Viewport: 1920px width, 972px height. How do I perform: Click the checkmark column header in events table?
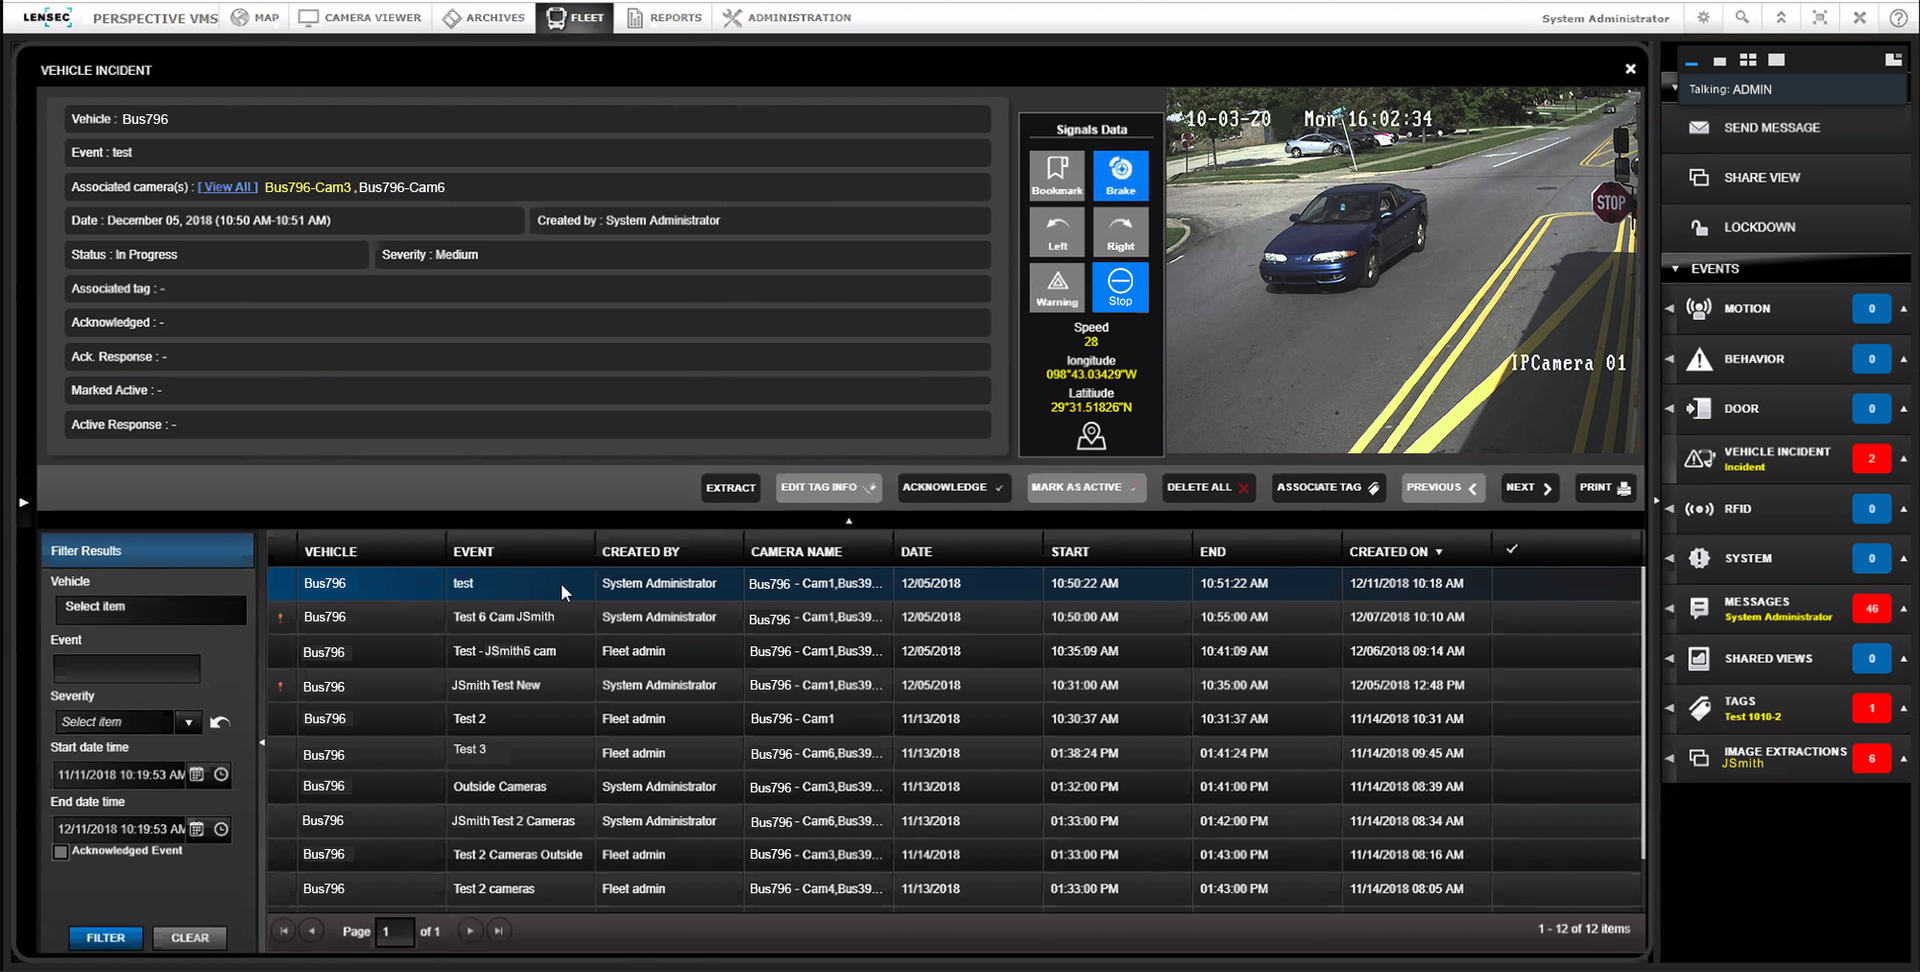1512,548
